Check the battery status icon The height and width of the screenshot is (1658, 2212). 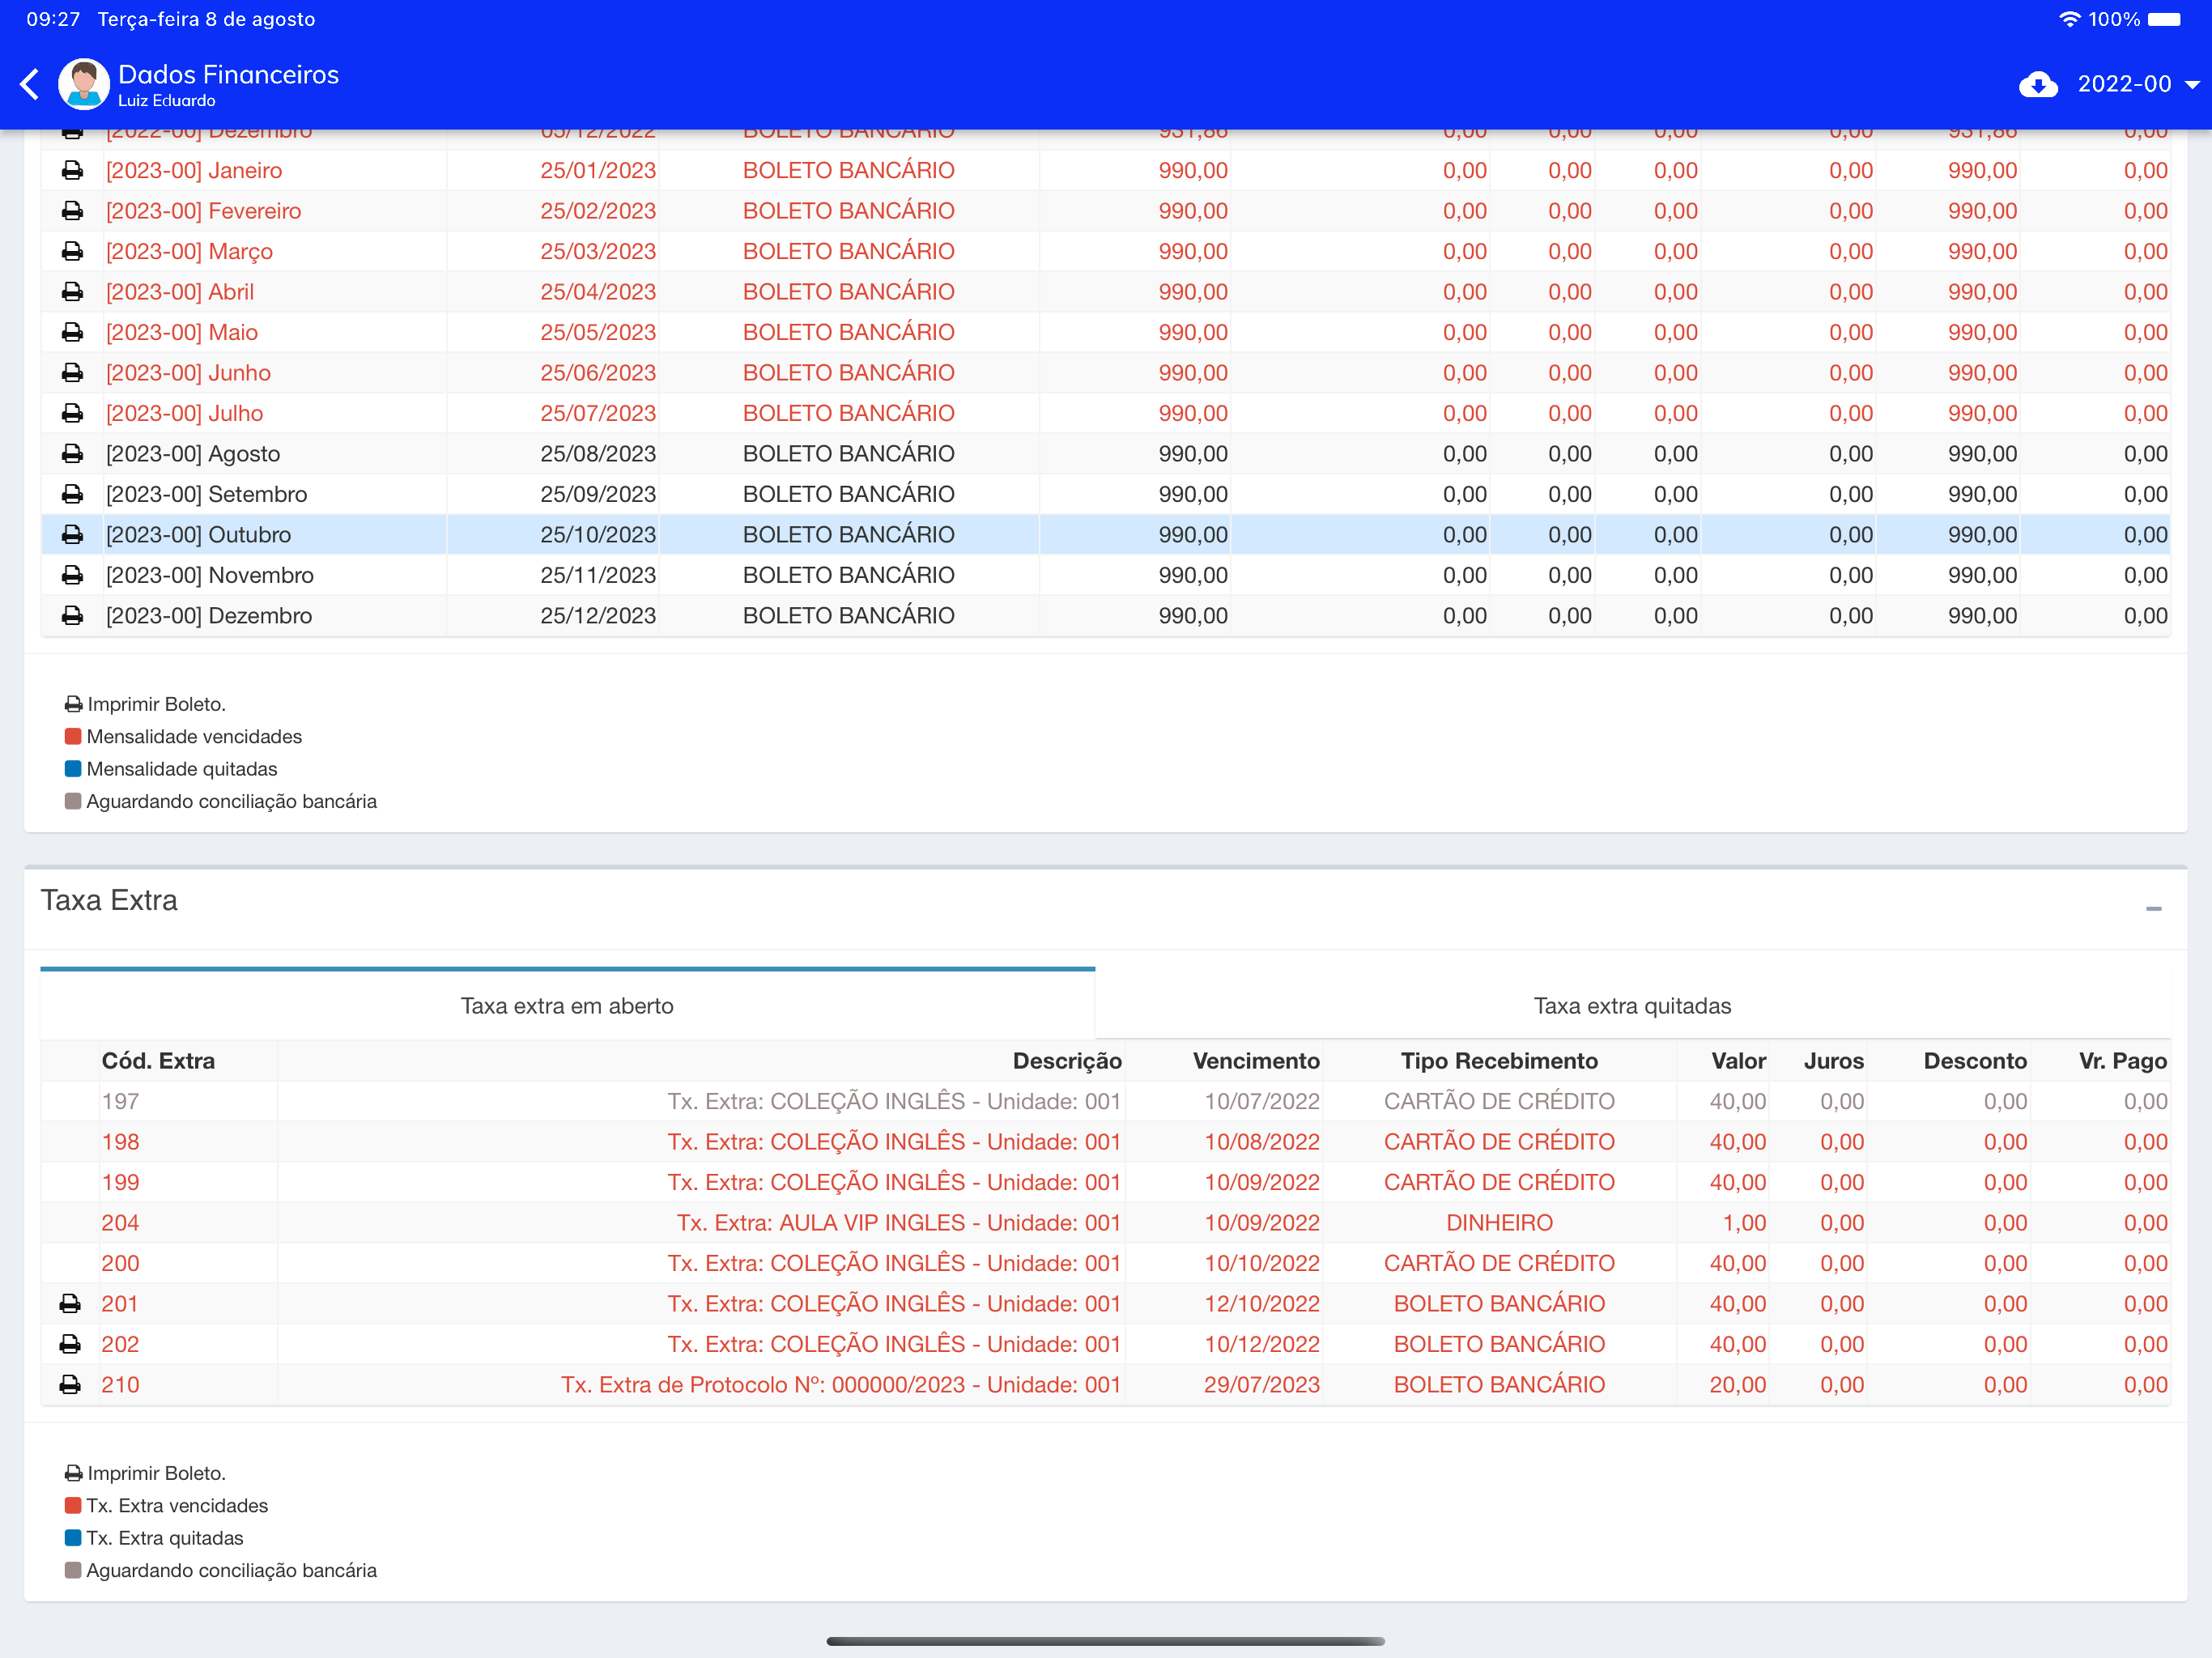(2163, 19)
